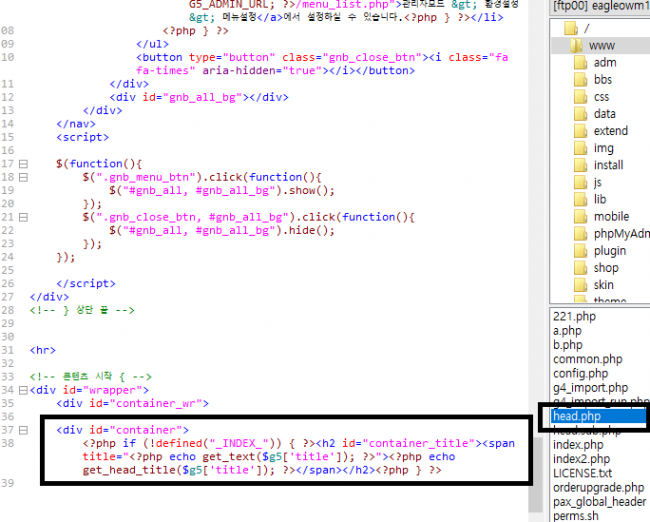Screen dimensions: 650x522
Task: Open the shop folder icon
Action: [580, 268]
